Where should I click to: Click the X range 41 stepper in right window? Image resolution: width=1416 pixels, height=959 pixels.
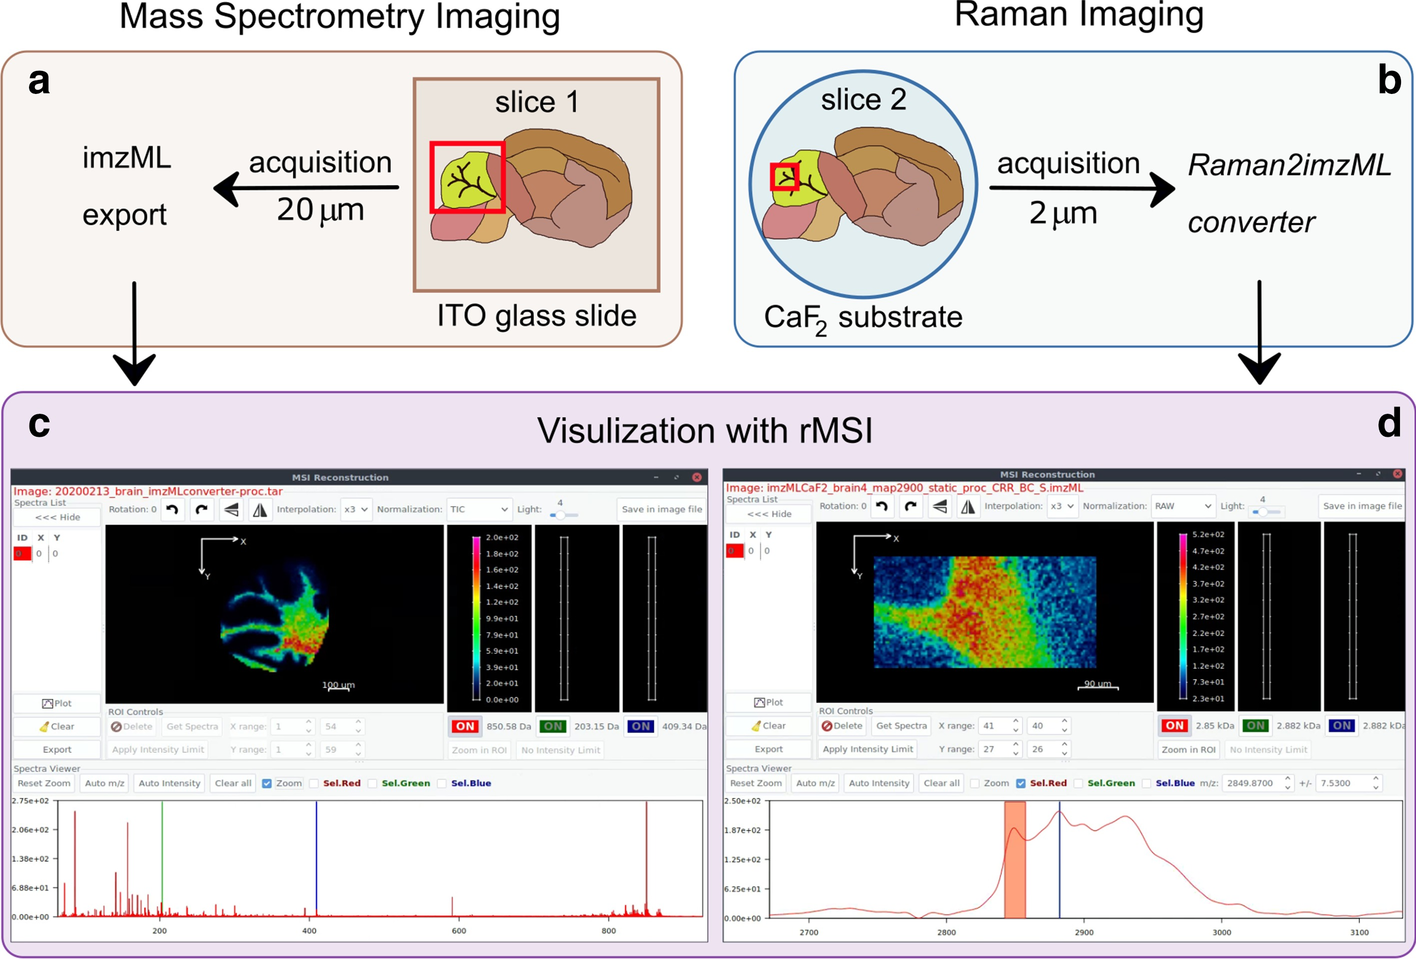(x=999, y=726)
